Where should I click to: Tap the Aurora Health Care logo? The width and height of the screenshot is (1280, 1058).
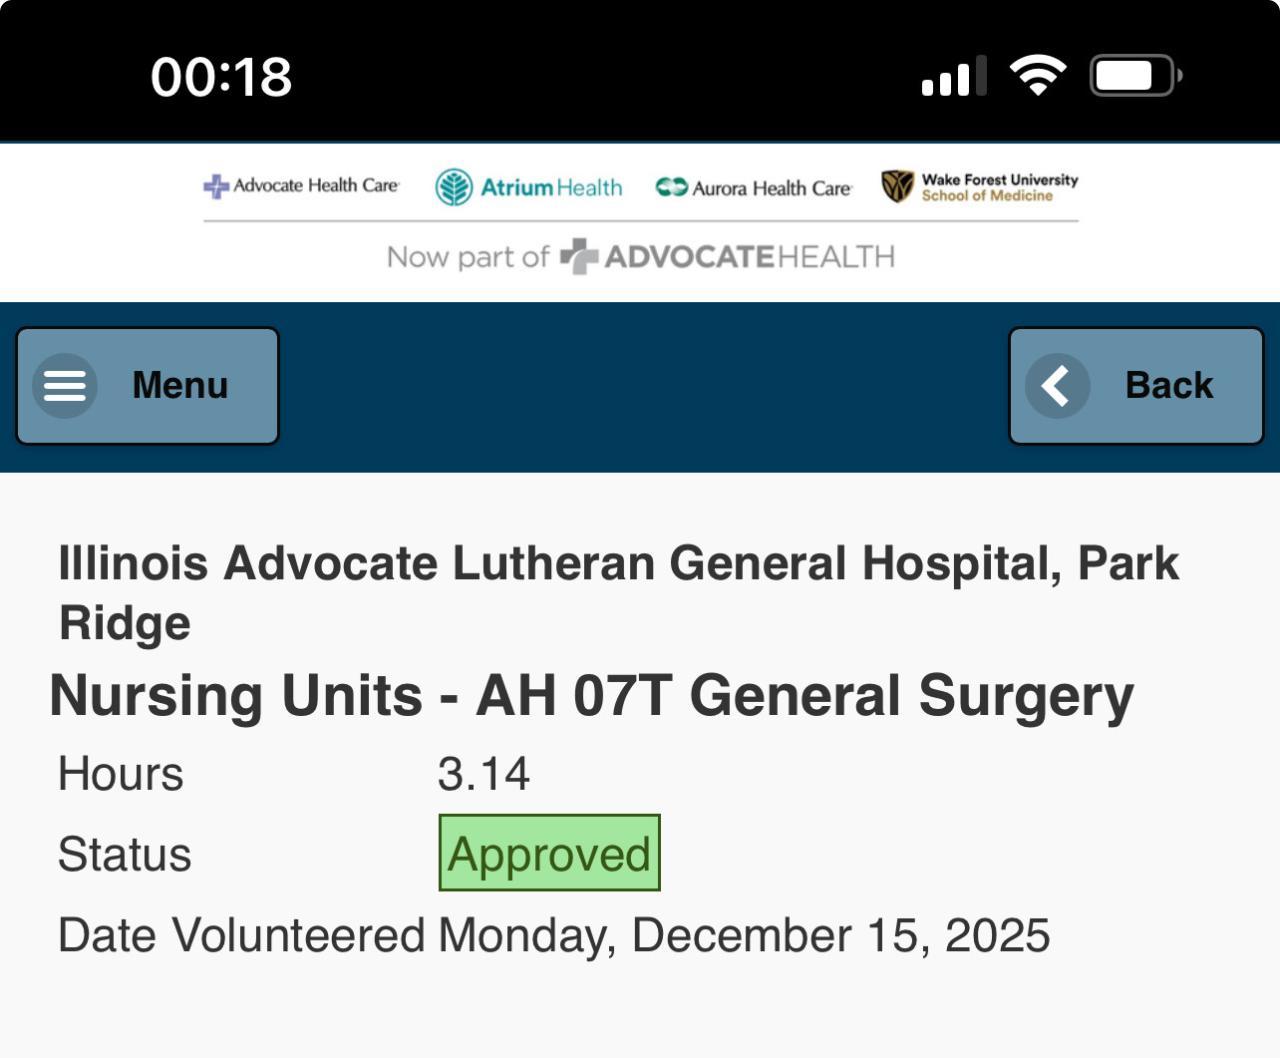tap(753, 188)
